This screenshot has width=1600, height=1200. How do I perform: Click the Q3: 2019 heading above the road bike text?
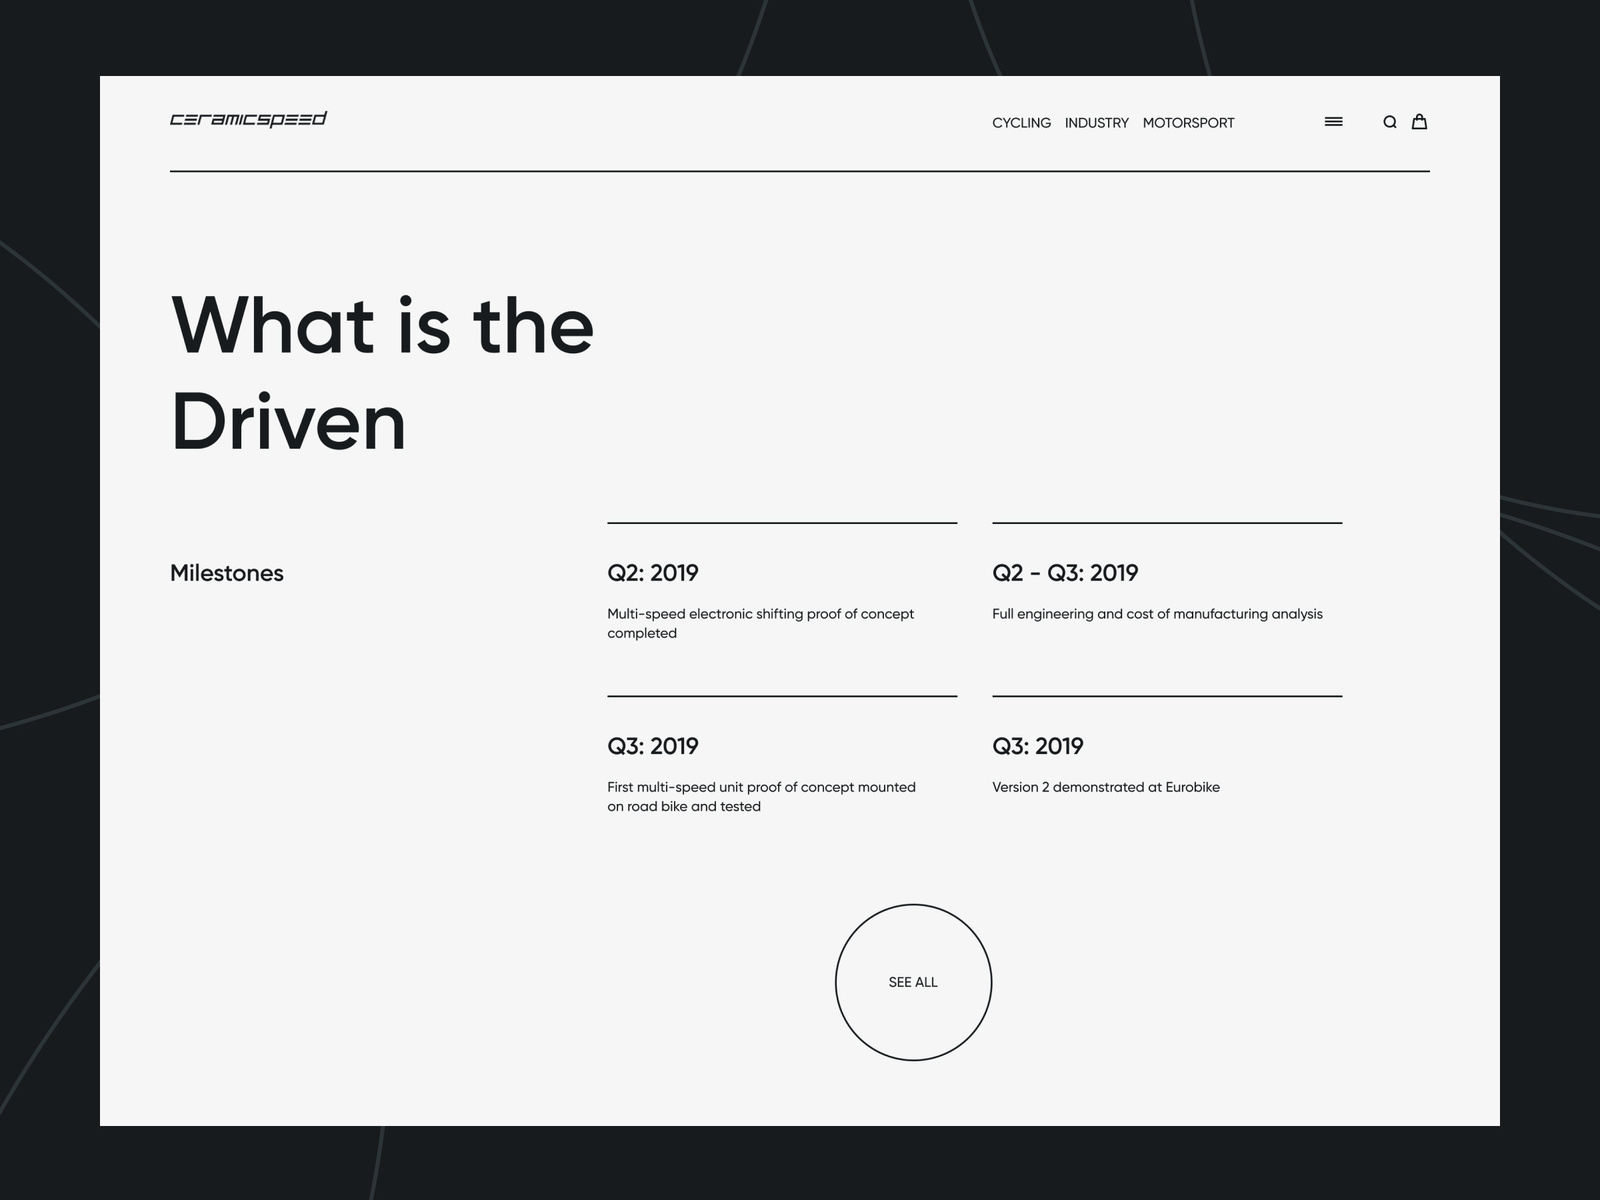point(653,746)
